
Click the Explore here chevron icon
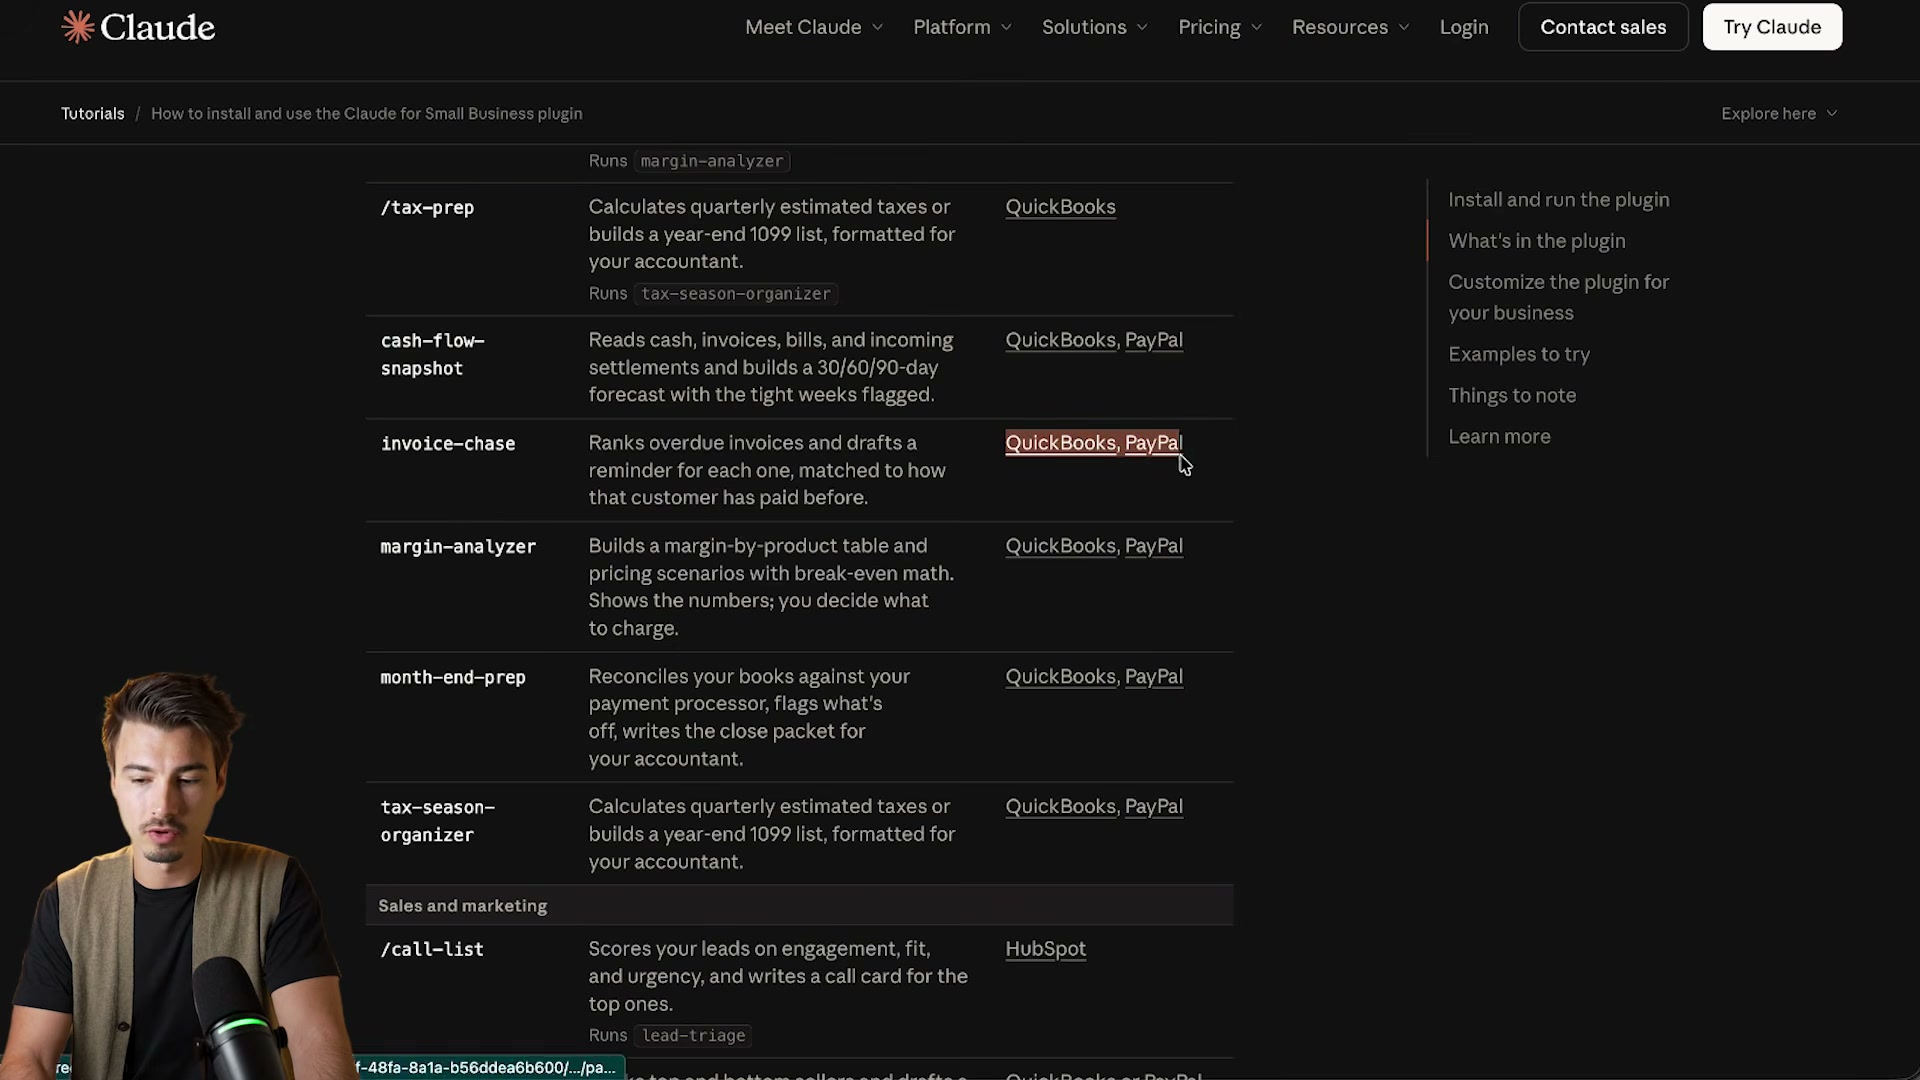[x=1831, y=113]
